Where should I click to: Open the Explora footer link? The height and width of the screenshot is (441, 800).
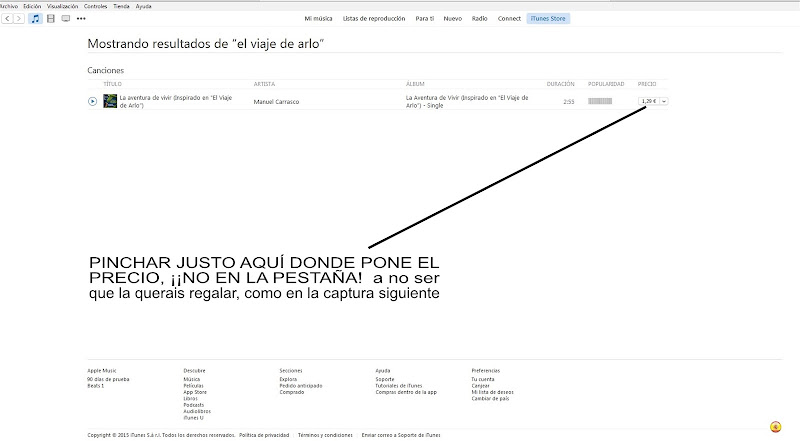tap(288, 380)
